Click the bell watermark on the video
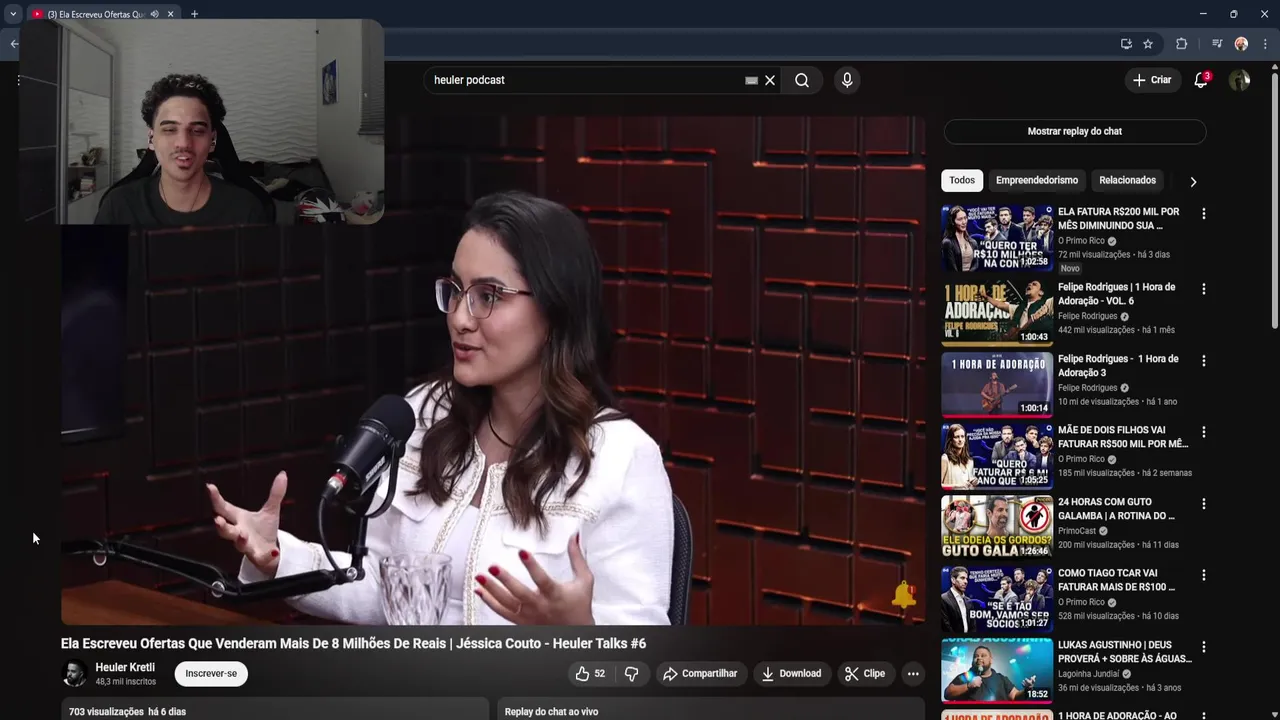 [904, 595]
